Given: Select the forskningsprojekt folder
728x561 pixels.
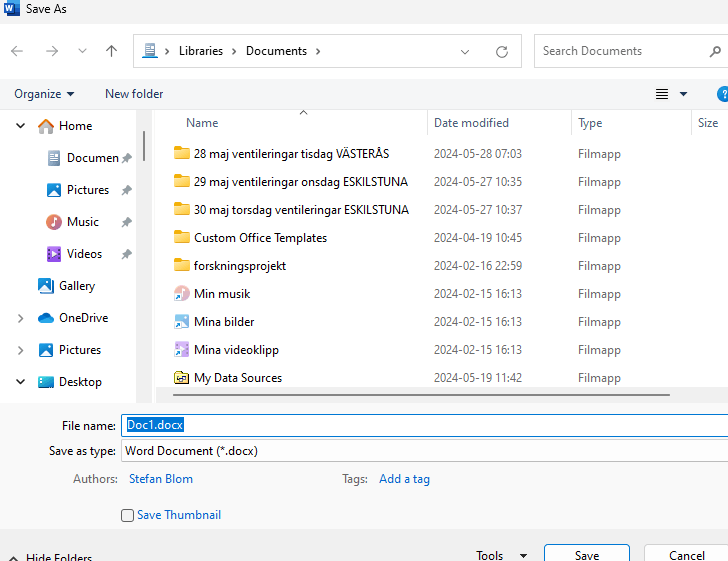Looking at the screenshot, I should coord(240,266).
